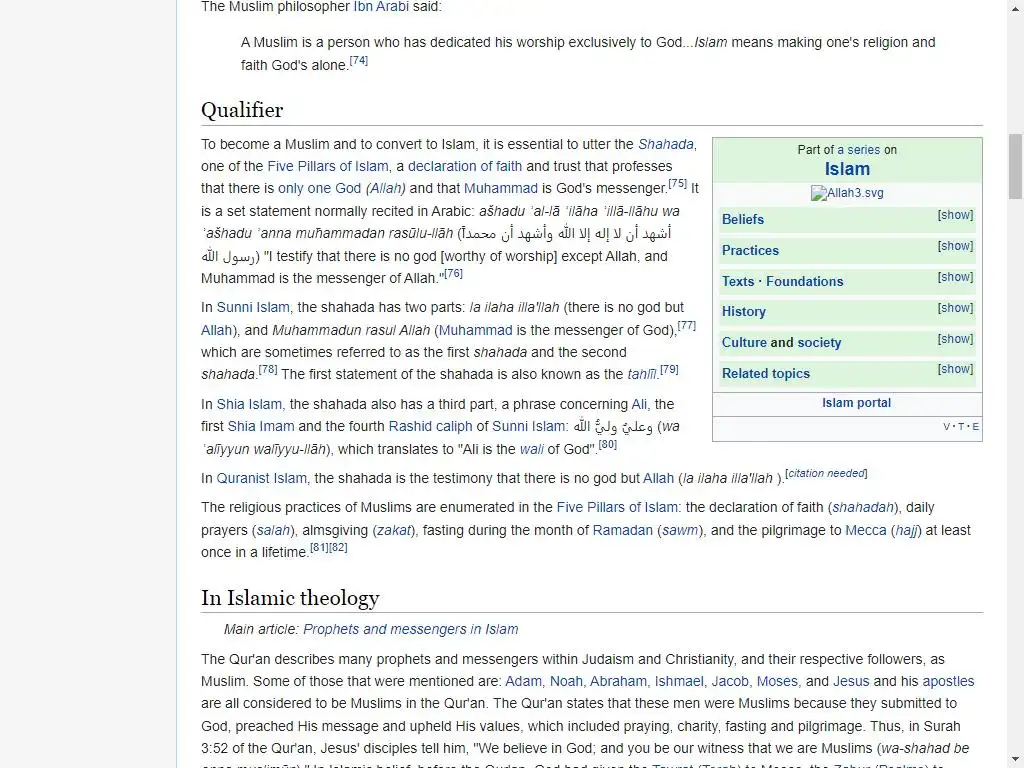This screenshot has height=768, width=1024.
Task: Open the Mecca link
Action: click(x=866, y=531)
